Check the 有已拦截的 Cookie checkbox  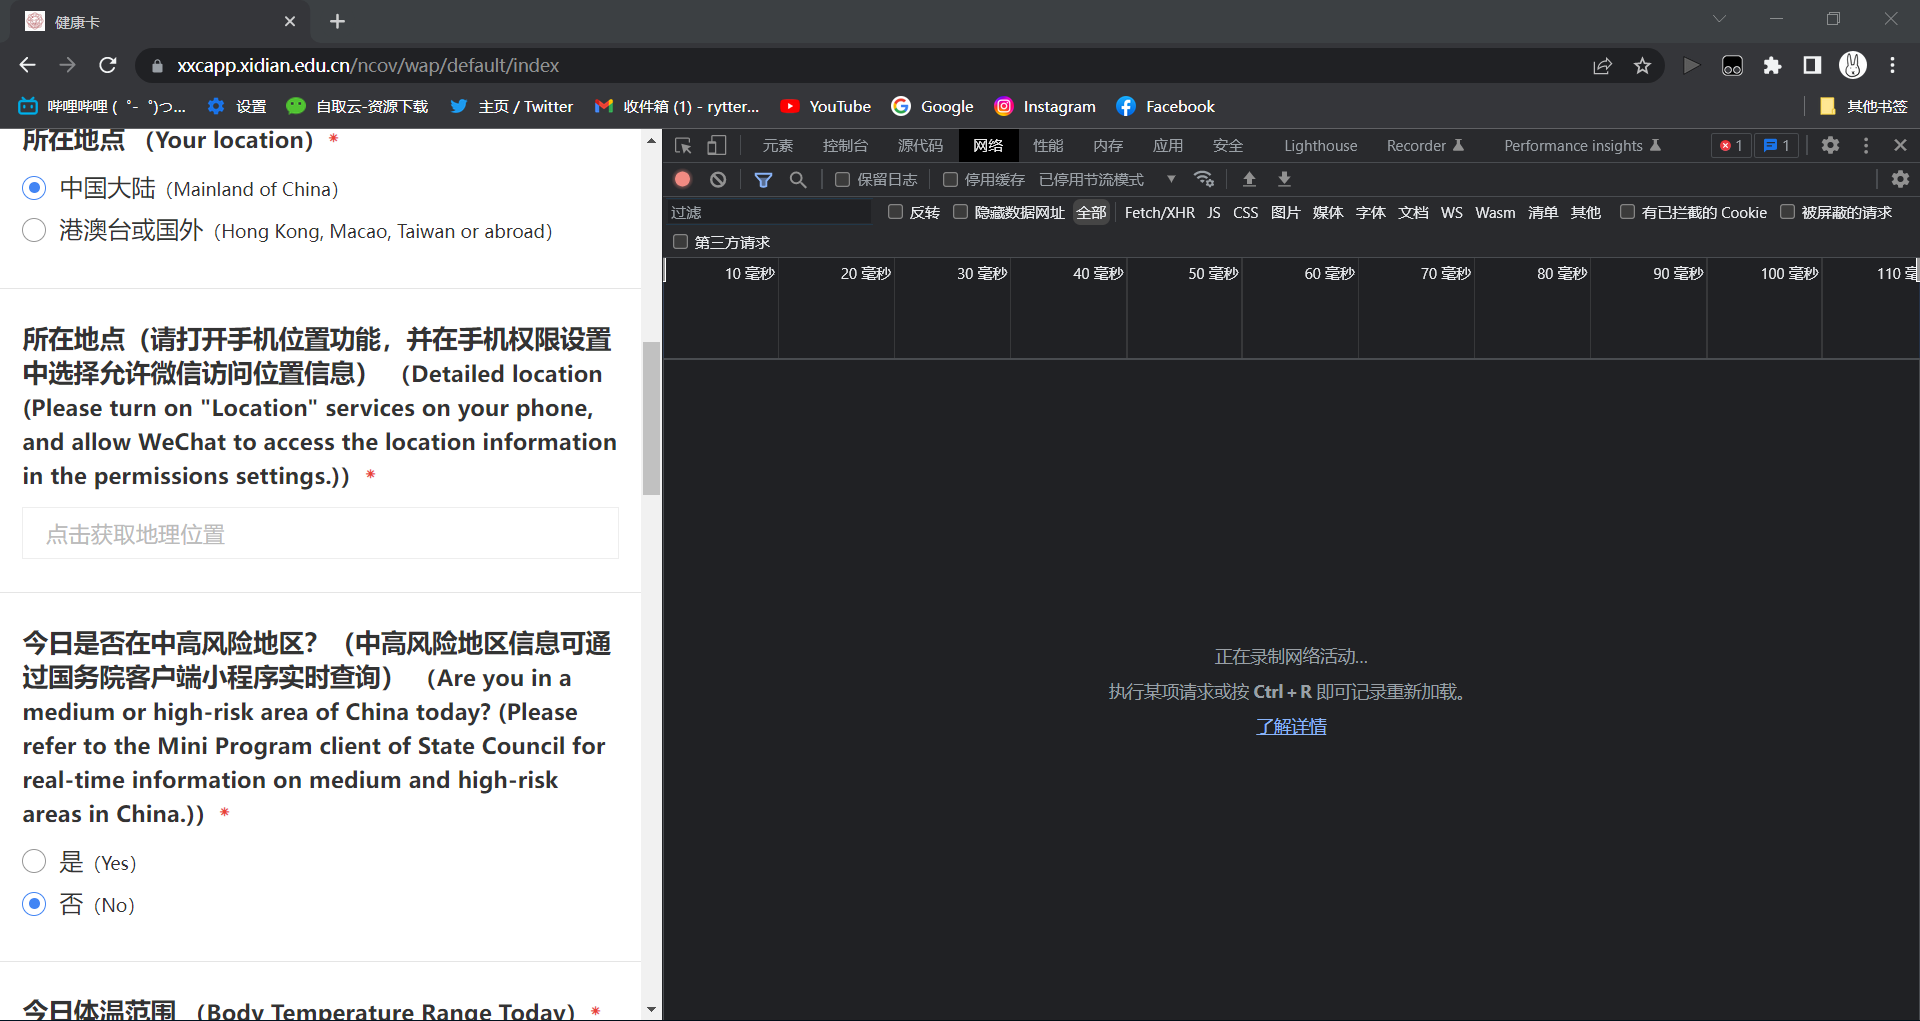pos(1627,212)
